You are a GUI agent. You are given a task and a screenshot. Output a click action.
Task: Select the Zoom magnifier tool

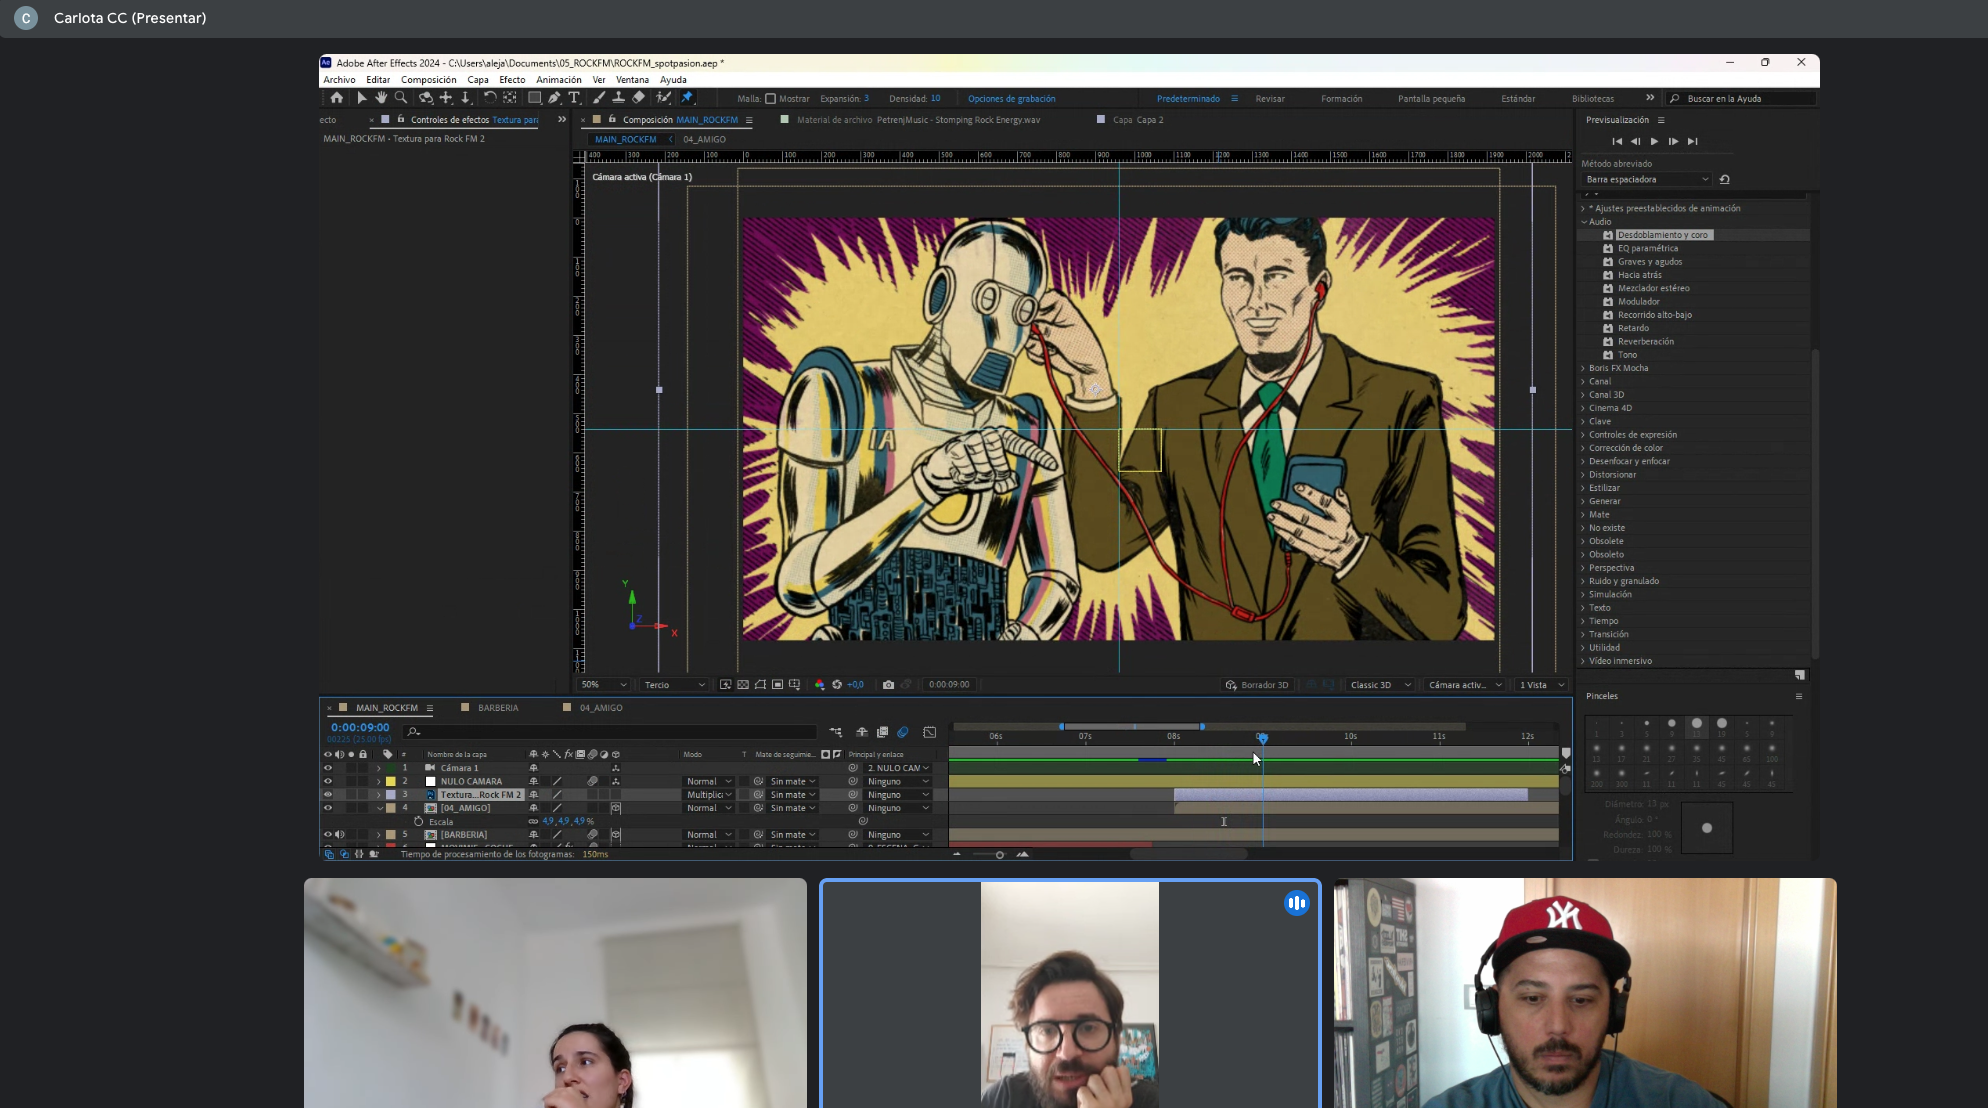point(401,98)
